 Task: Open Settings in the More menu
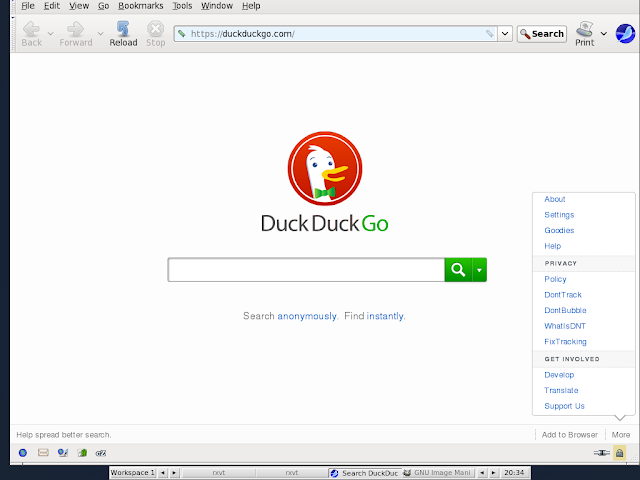coord(559,215)
